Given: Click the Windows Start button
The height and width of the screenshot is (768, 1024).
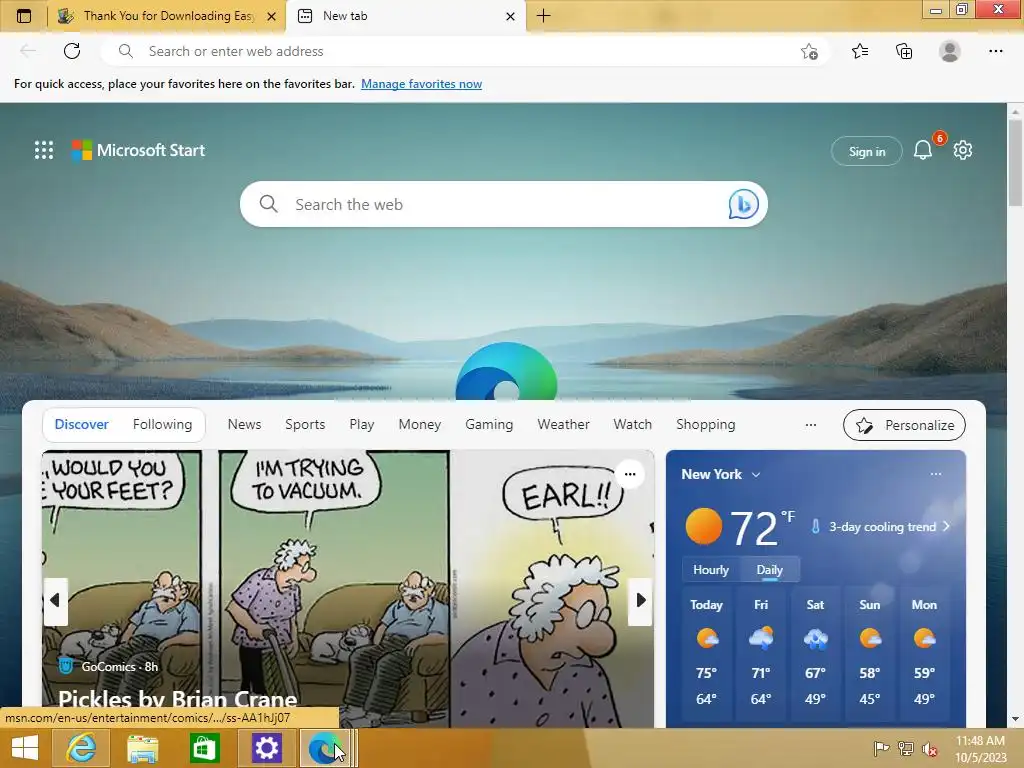Looking at the screenshot, I should [24, 748].
